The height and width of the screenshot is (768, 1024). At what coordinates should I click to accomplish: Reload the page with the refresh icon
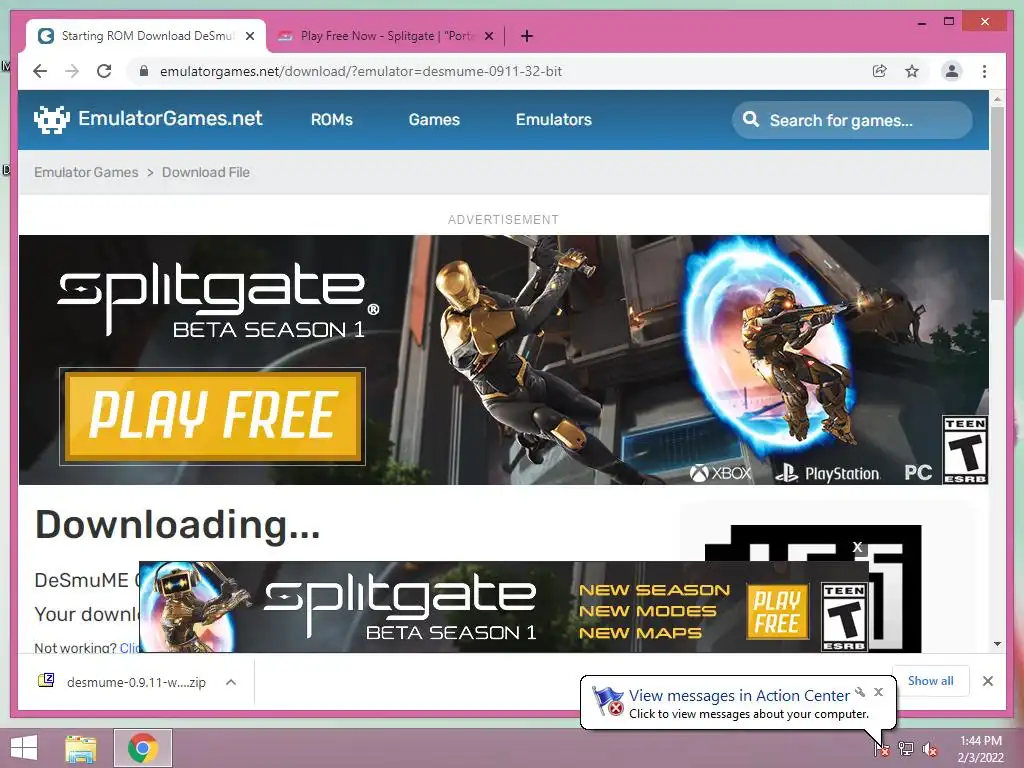click(104, 71)
